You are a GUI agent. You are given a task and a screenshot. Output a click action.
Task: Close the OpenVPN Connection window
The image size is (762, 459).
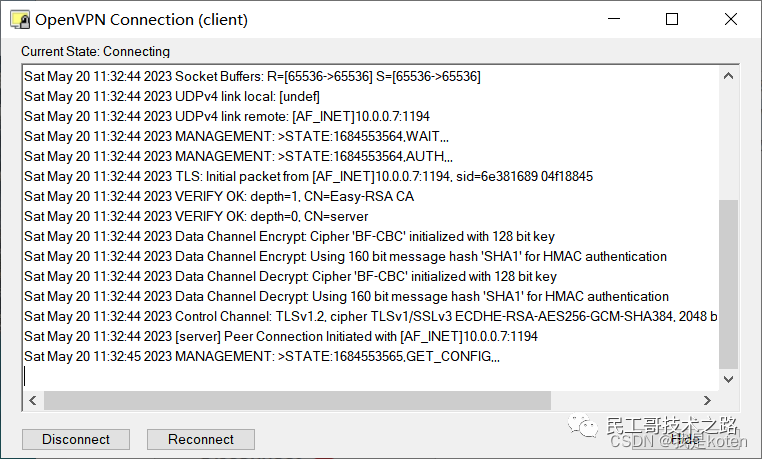(732, 19)
